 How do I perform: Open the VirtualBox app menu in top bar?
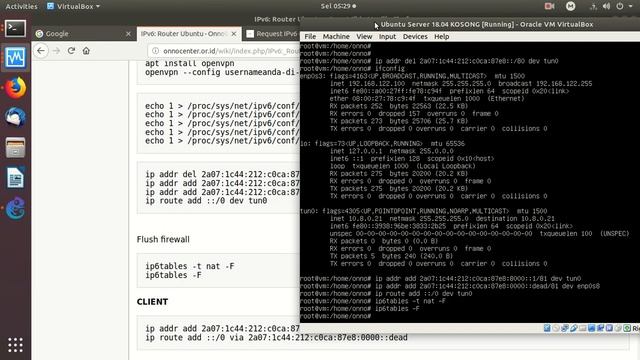(73, 6)
